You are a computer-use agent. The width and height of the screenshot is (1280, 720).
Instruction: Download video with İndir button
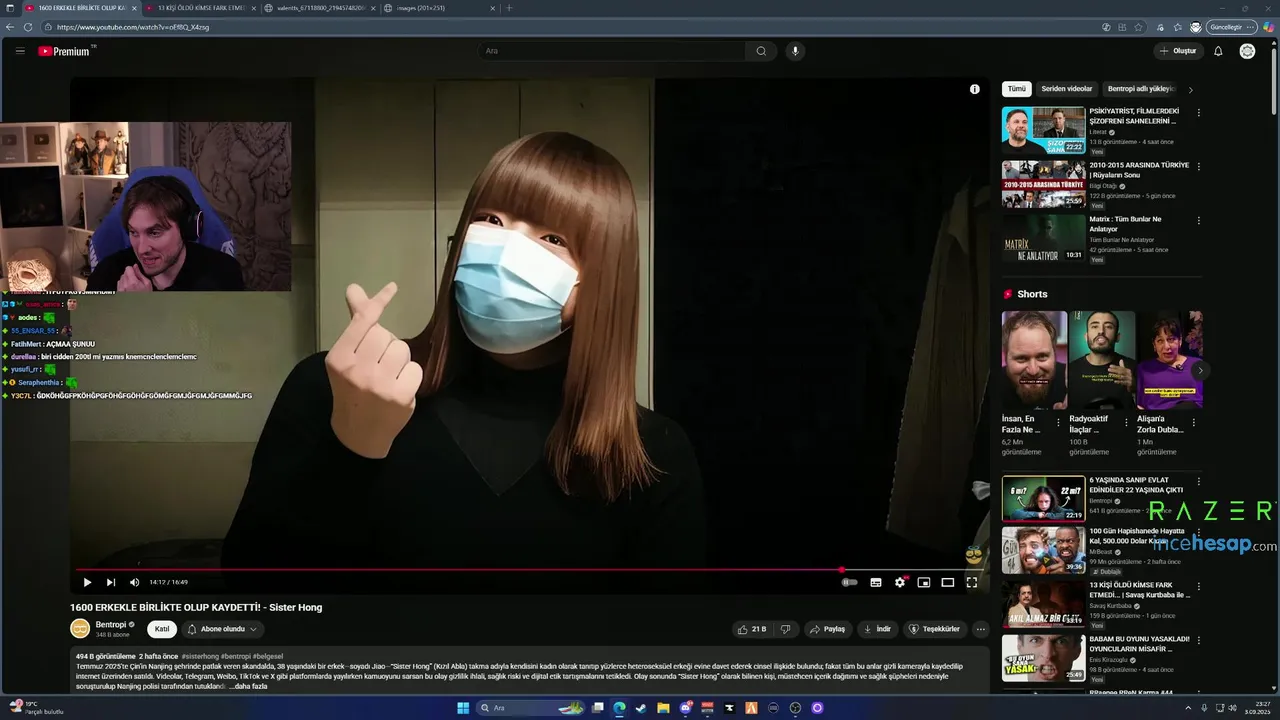pos(877,629)
